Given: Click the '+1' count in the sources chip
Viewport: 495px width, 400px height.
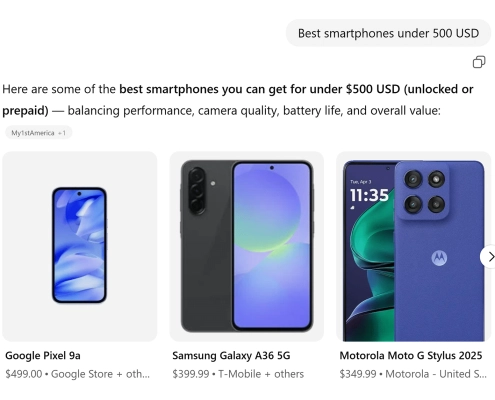Looking at the screenshot, I should pyautogui.click(x=62, y=133).
